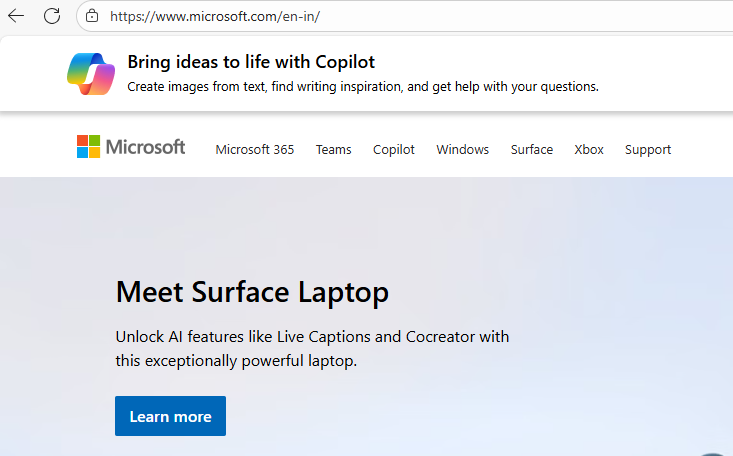Click the Meet Surface Laptop heading
The image size is (733, 456).
(x=252, y=292)
